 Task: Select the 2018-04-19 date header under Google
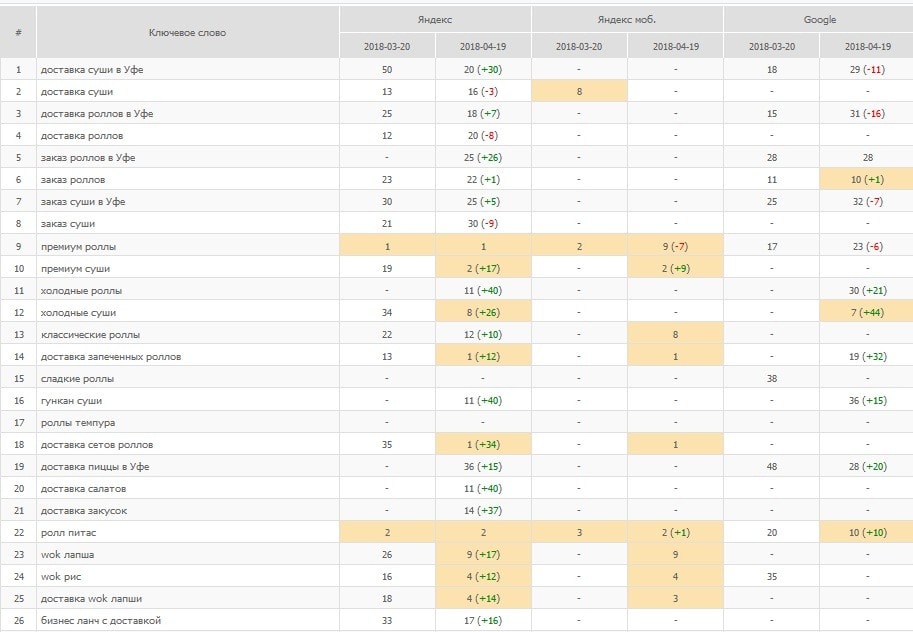pos(867,46)
